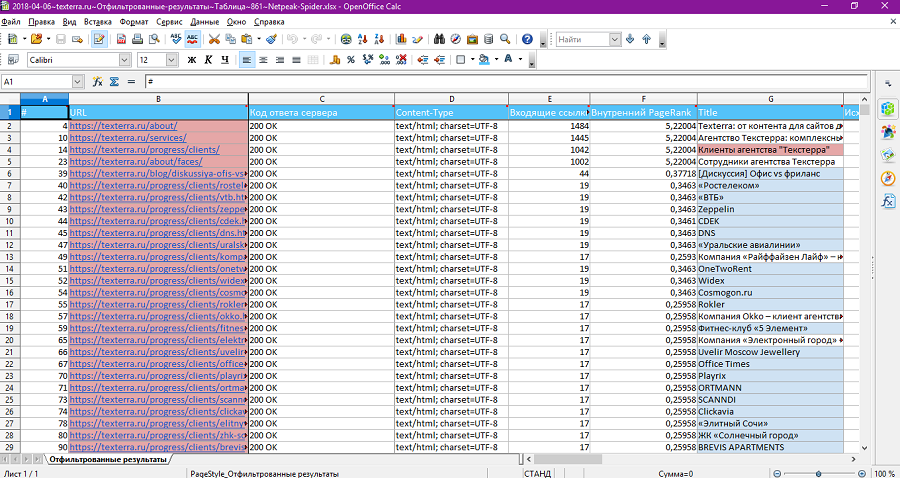Screen dimensions: 900x478
Task: Open the Формат menu
Action: click(x=134, y=22)
